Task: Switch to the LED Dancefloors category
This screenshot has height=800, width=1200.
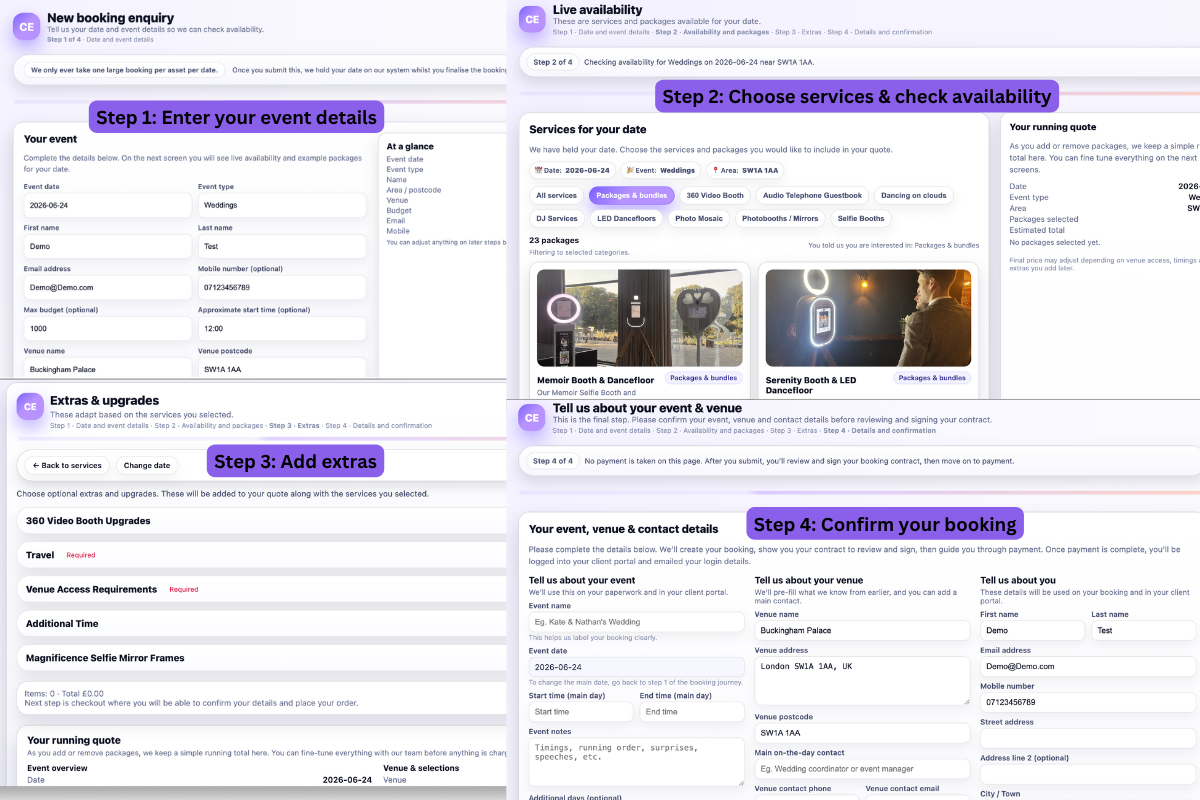Action: coord(624,218)
